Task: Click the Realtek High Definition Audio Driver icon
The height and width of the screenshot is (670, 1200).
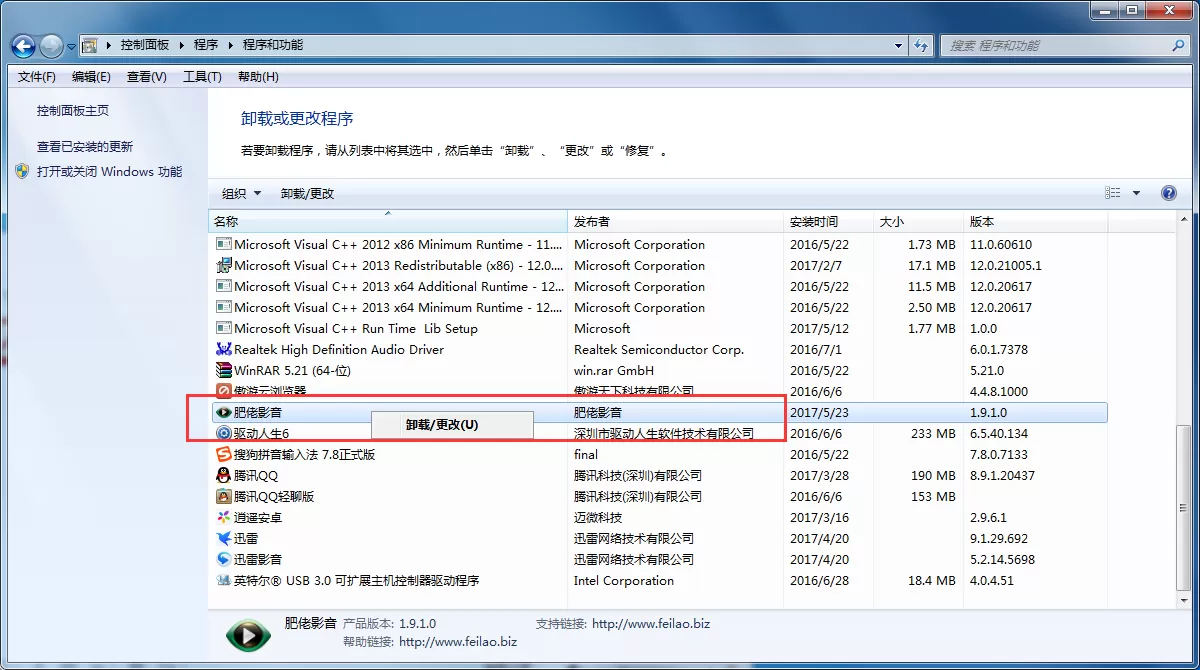Action: coord(224,350)
